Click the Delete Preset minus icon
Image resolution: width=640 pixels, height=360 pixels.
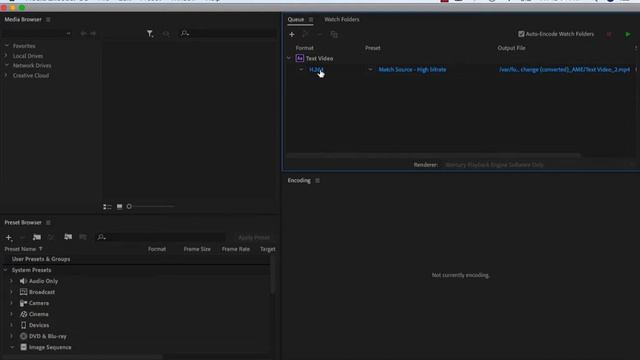(x=22, y=237)
